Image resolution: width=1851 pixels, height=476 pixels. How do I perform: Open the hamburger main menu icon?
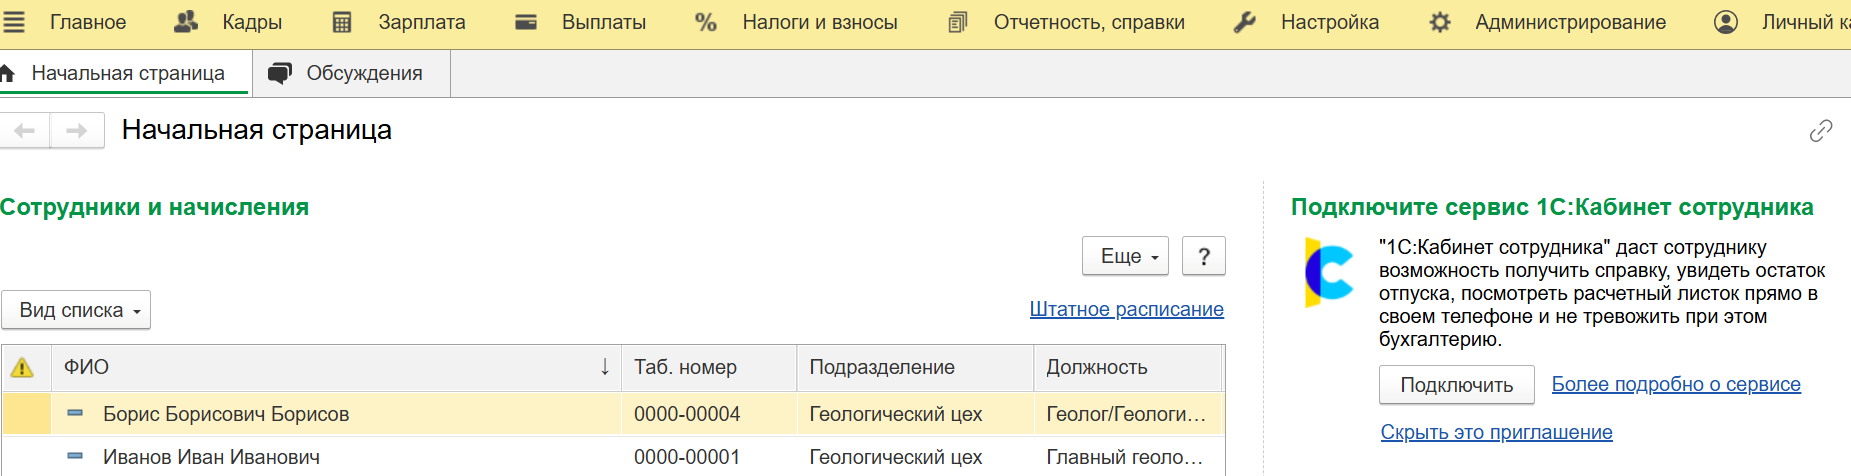(x=13, y=22)
